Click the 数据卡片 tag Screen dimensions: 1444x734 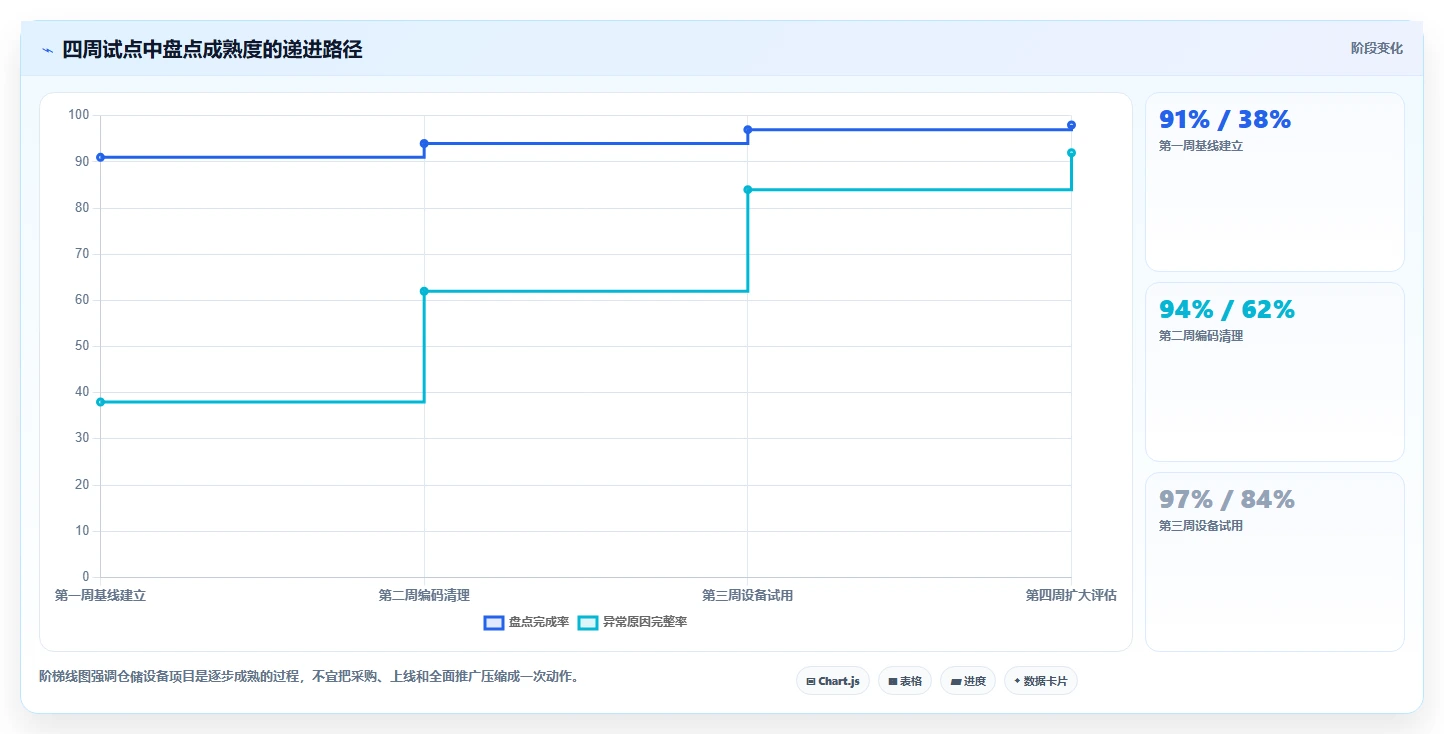pyautogui.click(x=1041, y=681)
